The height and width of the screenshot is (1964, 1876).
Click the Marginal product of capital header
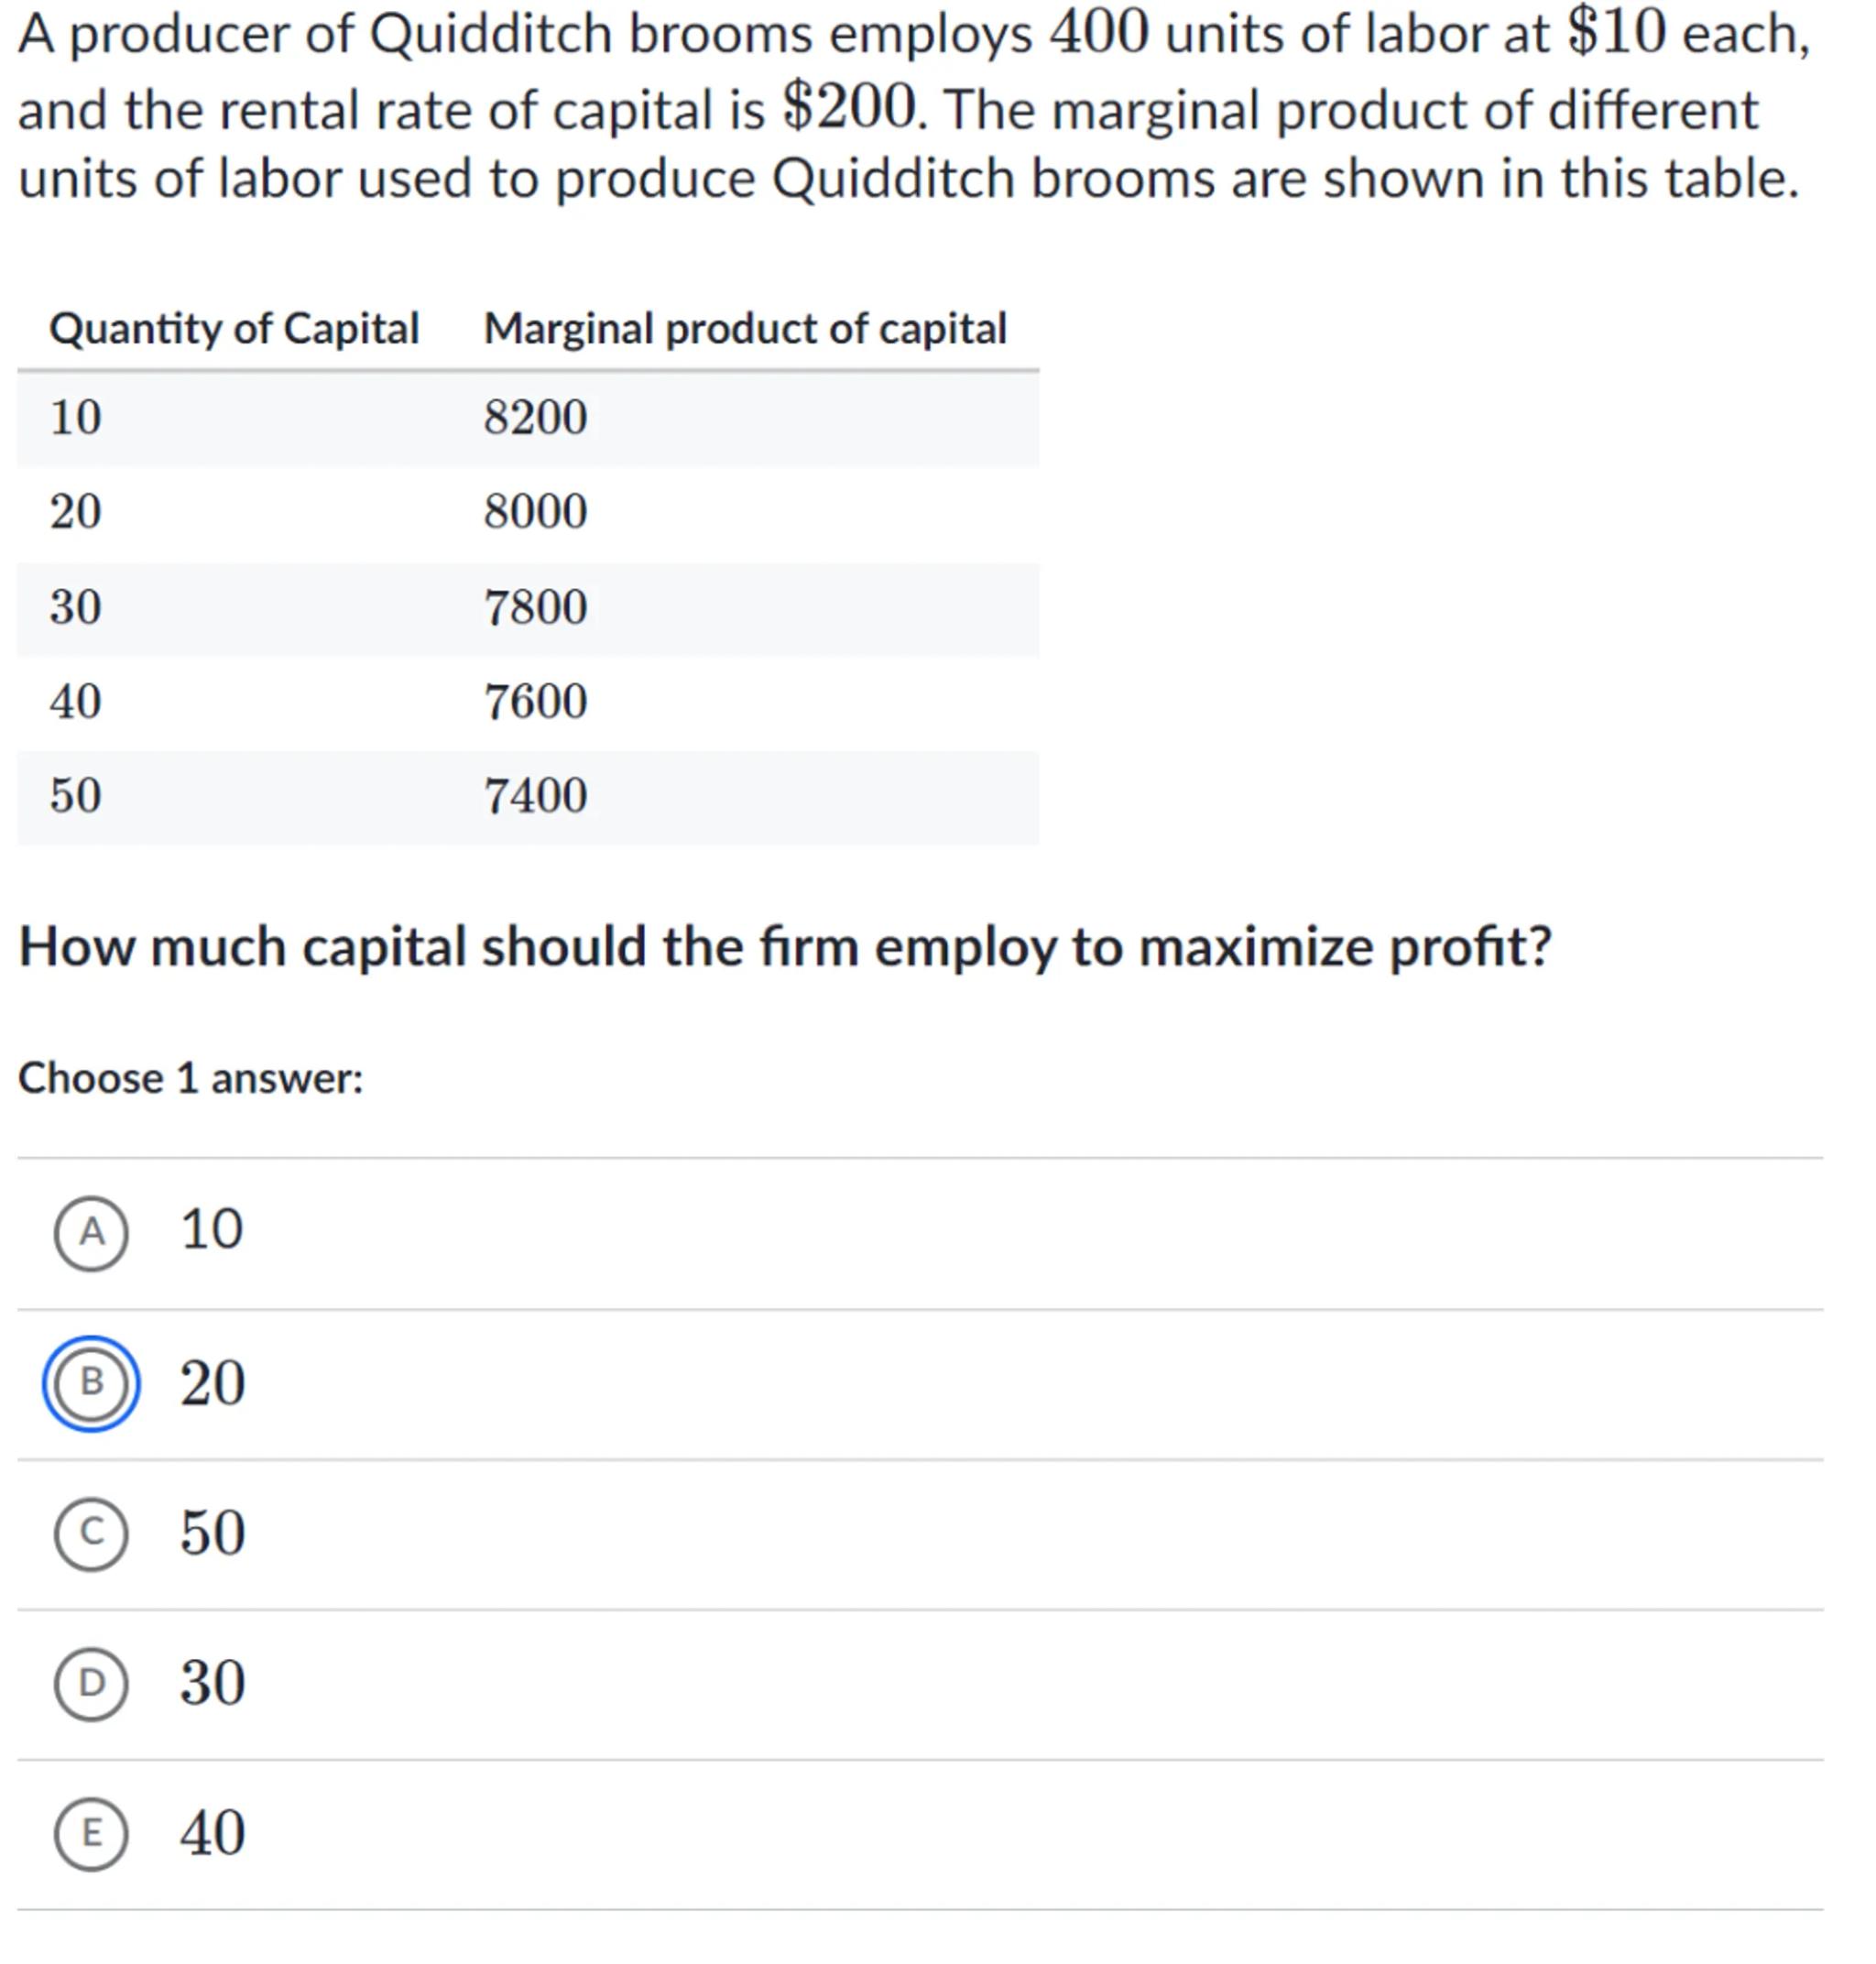pyautogui.click(x=745, y=329)
